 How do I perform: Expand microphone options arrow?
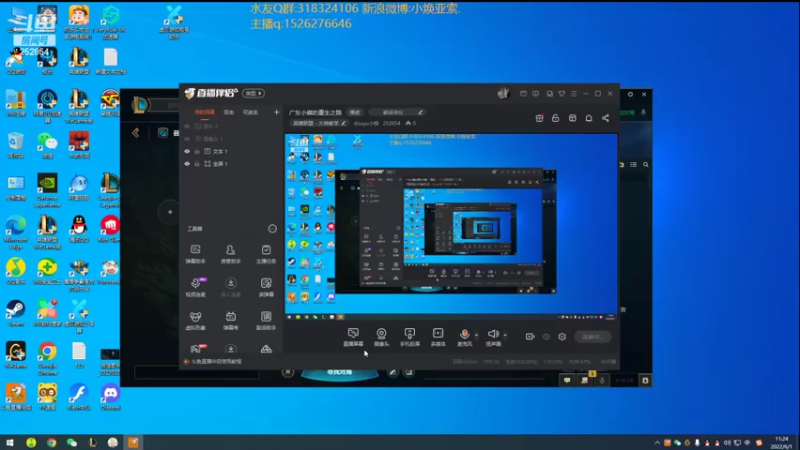pos(477,335)
